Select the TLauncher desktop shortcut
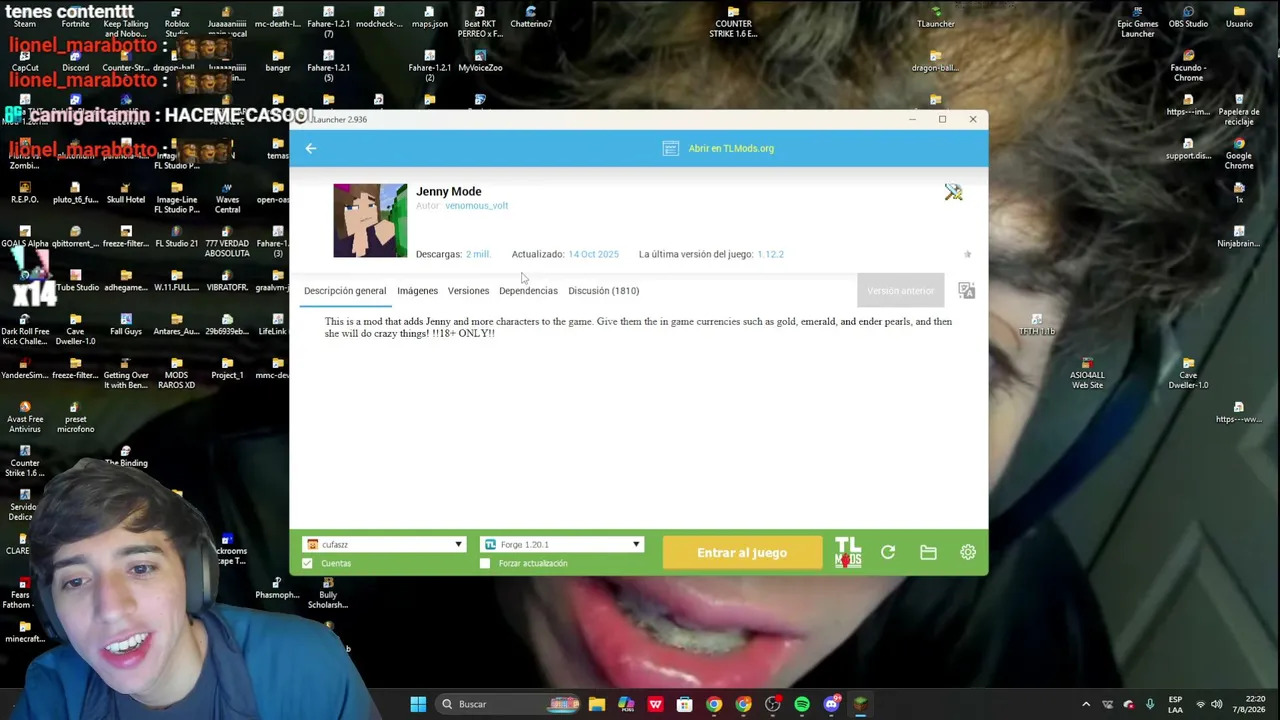 pos(936,17)
